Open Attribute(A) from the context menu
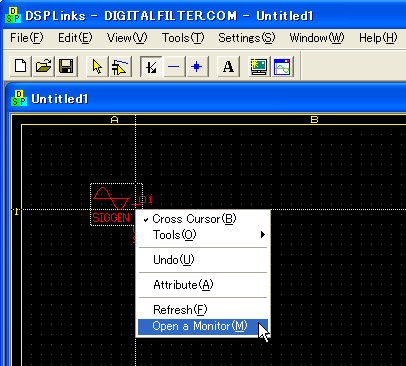Screen dimensions: 406x366 (203, 285)
